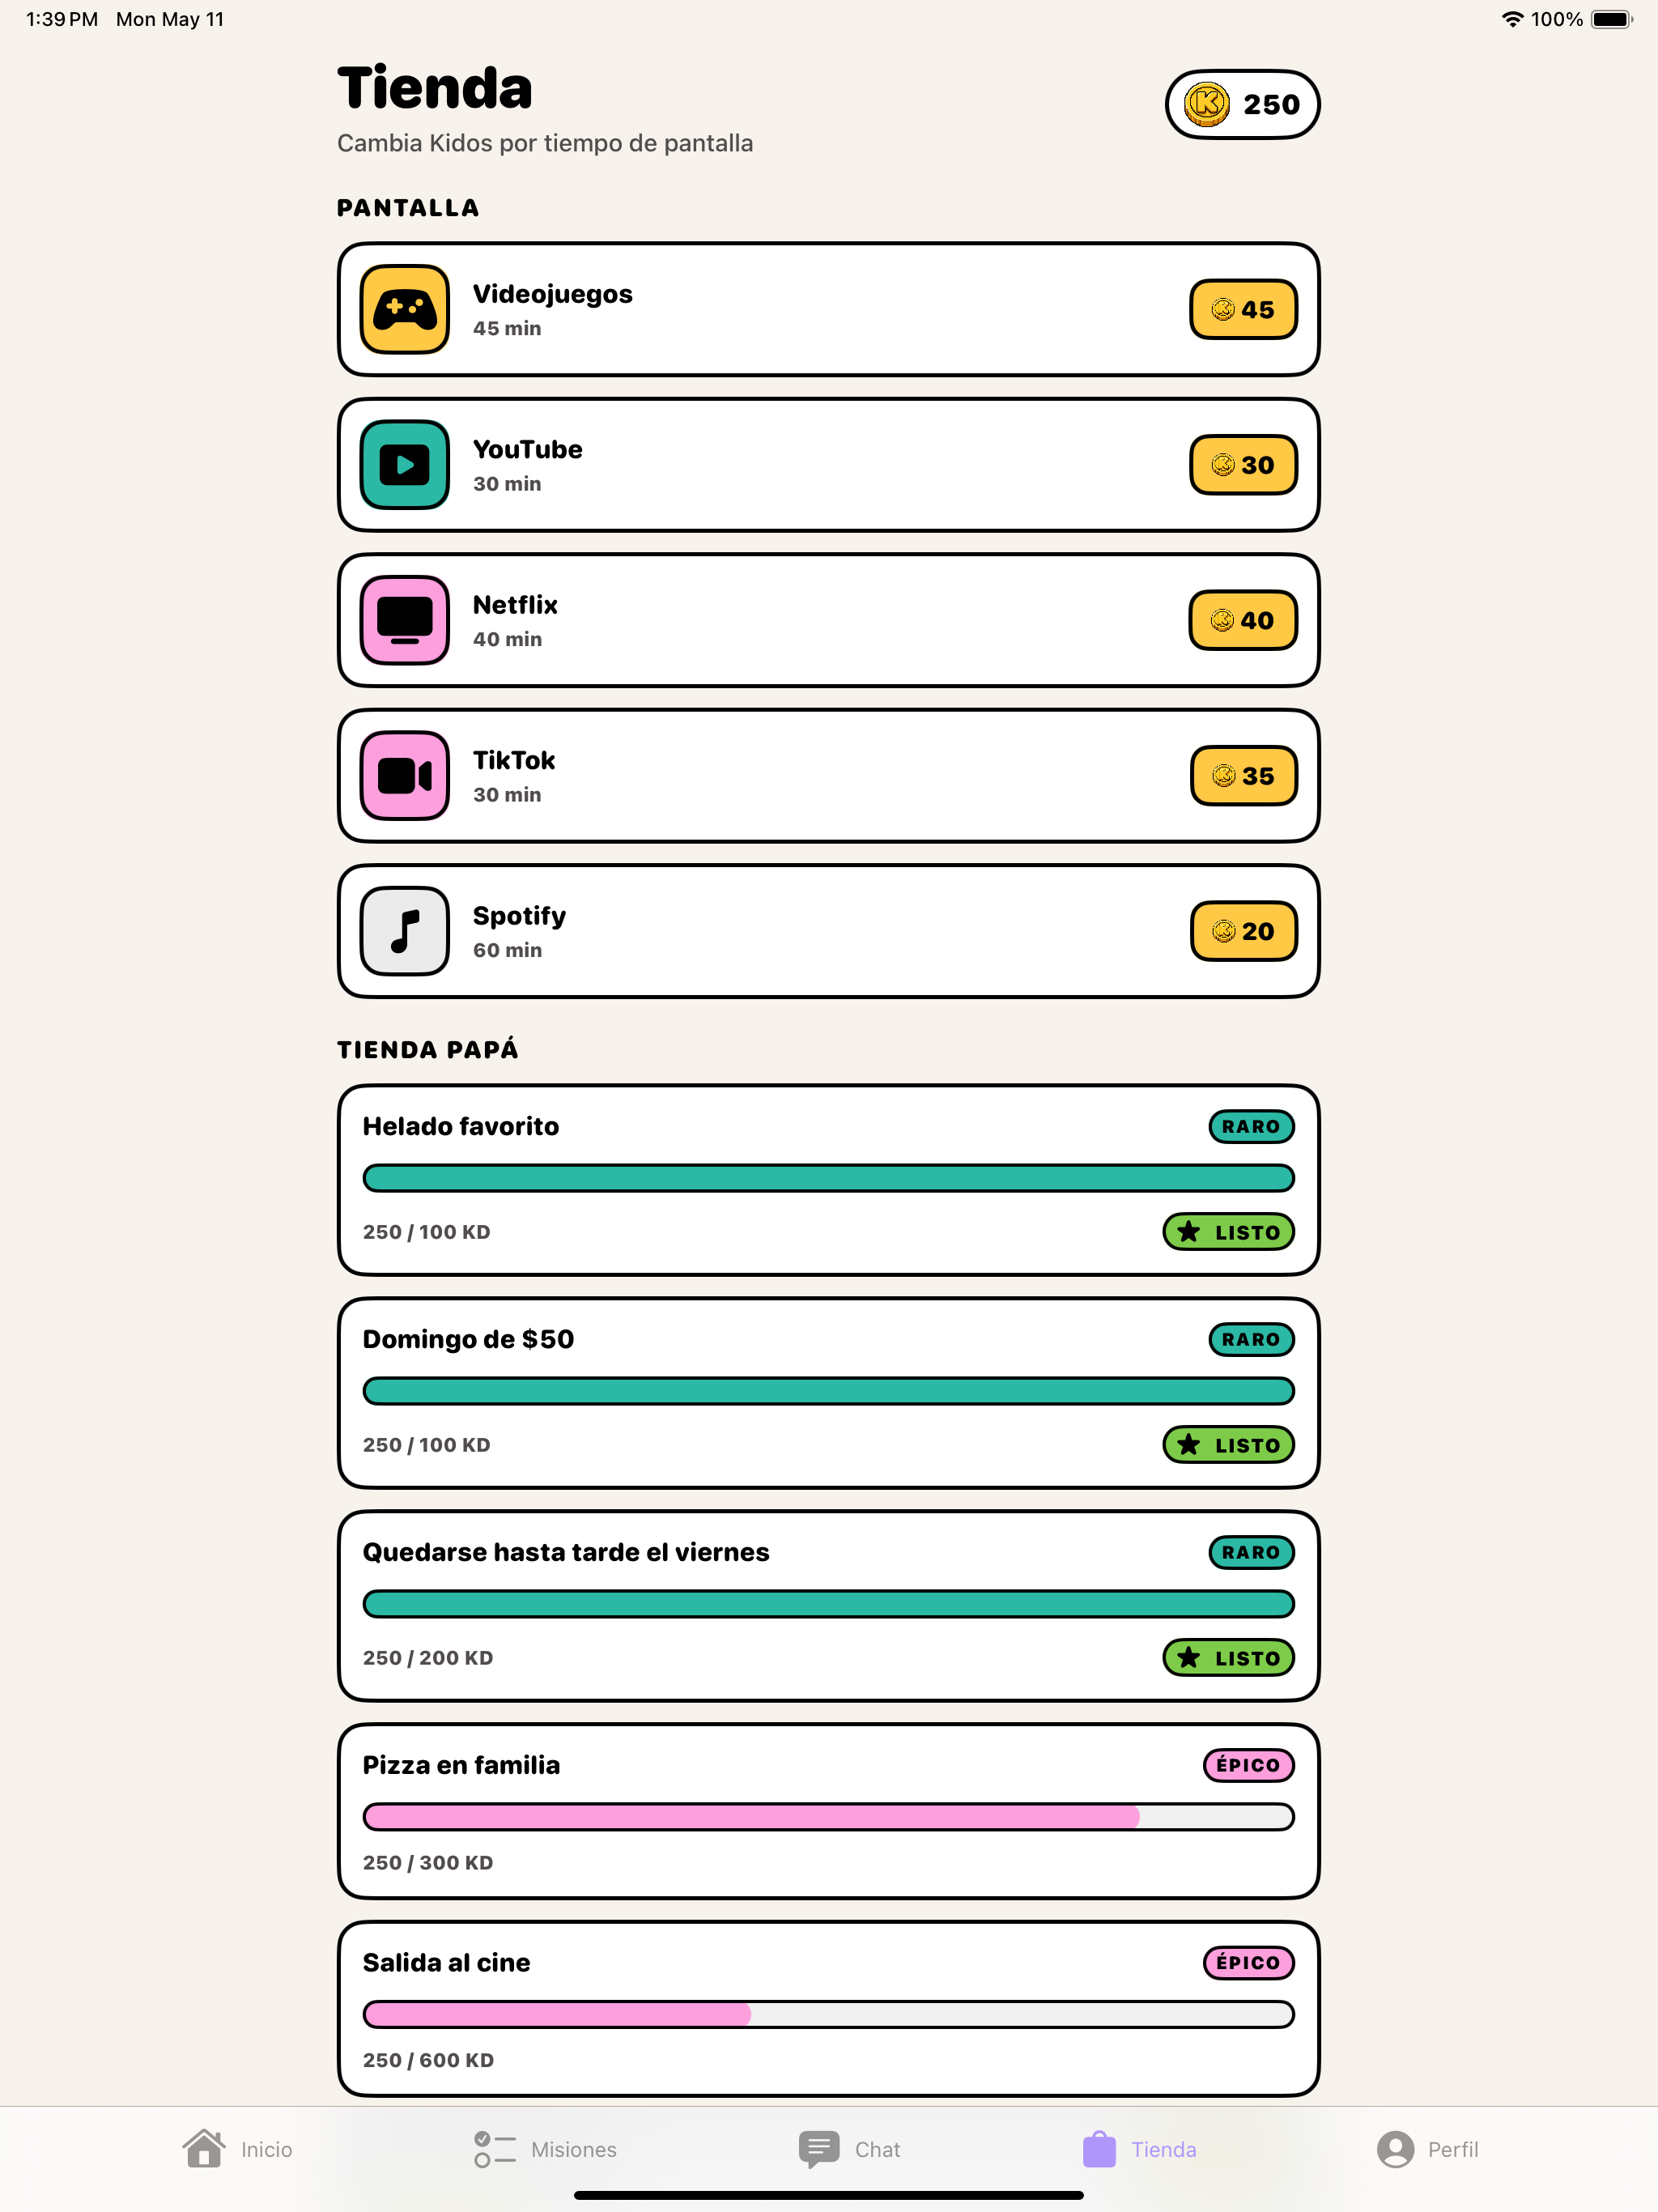Screen dimensions: 1658x2212
Task: Open the Inicio home tab
Action: click(x=238, y=2149)
